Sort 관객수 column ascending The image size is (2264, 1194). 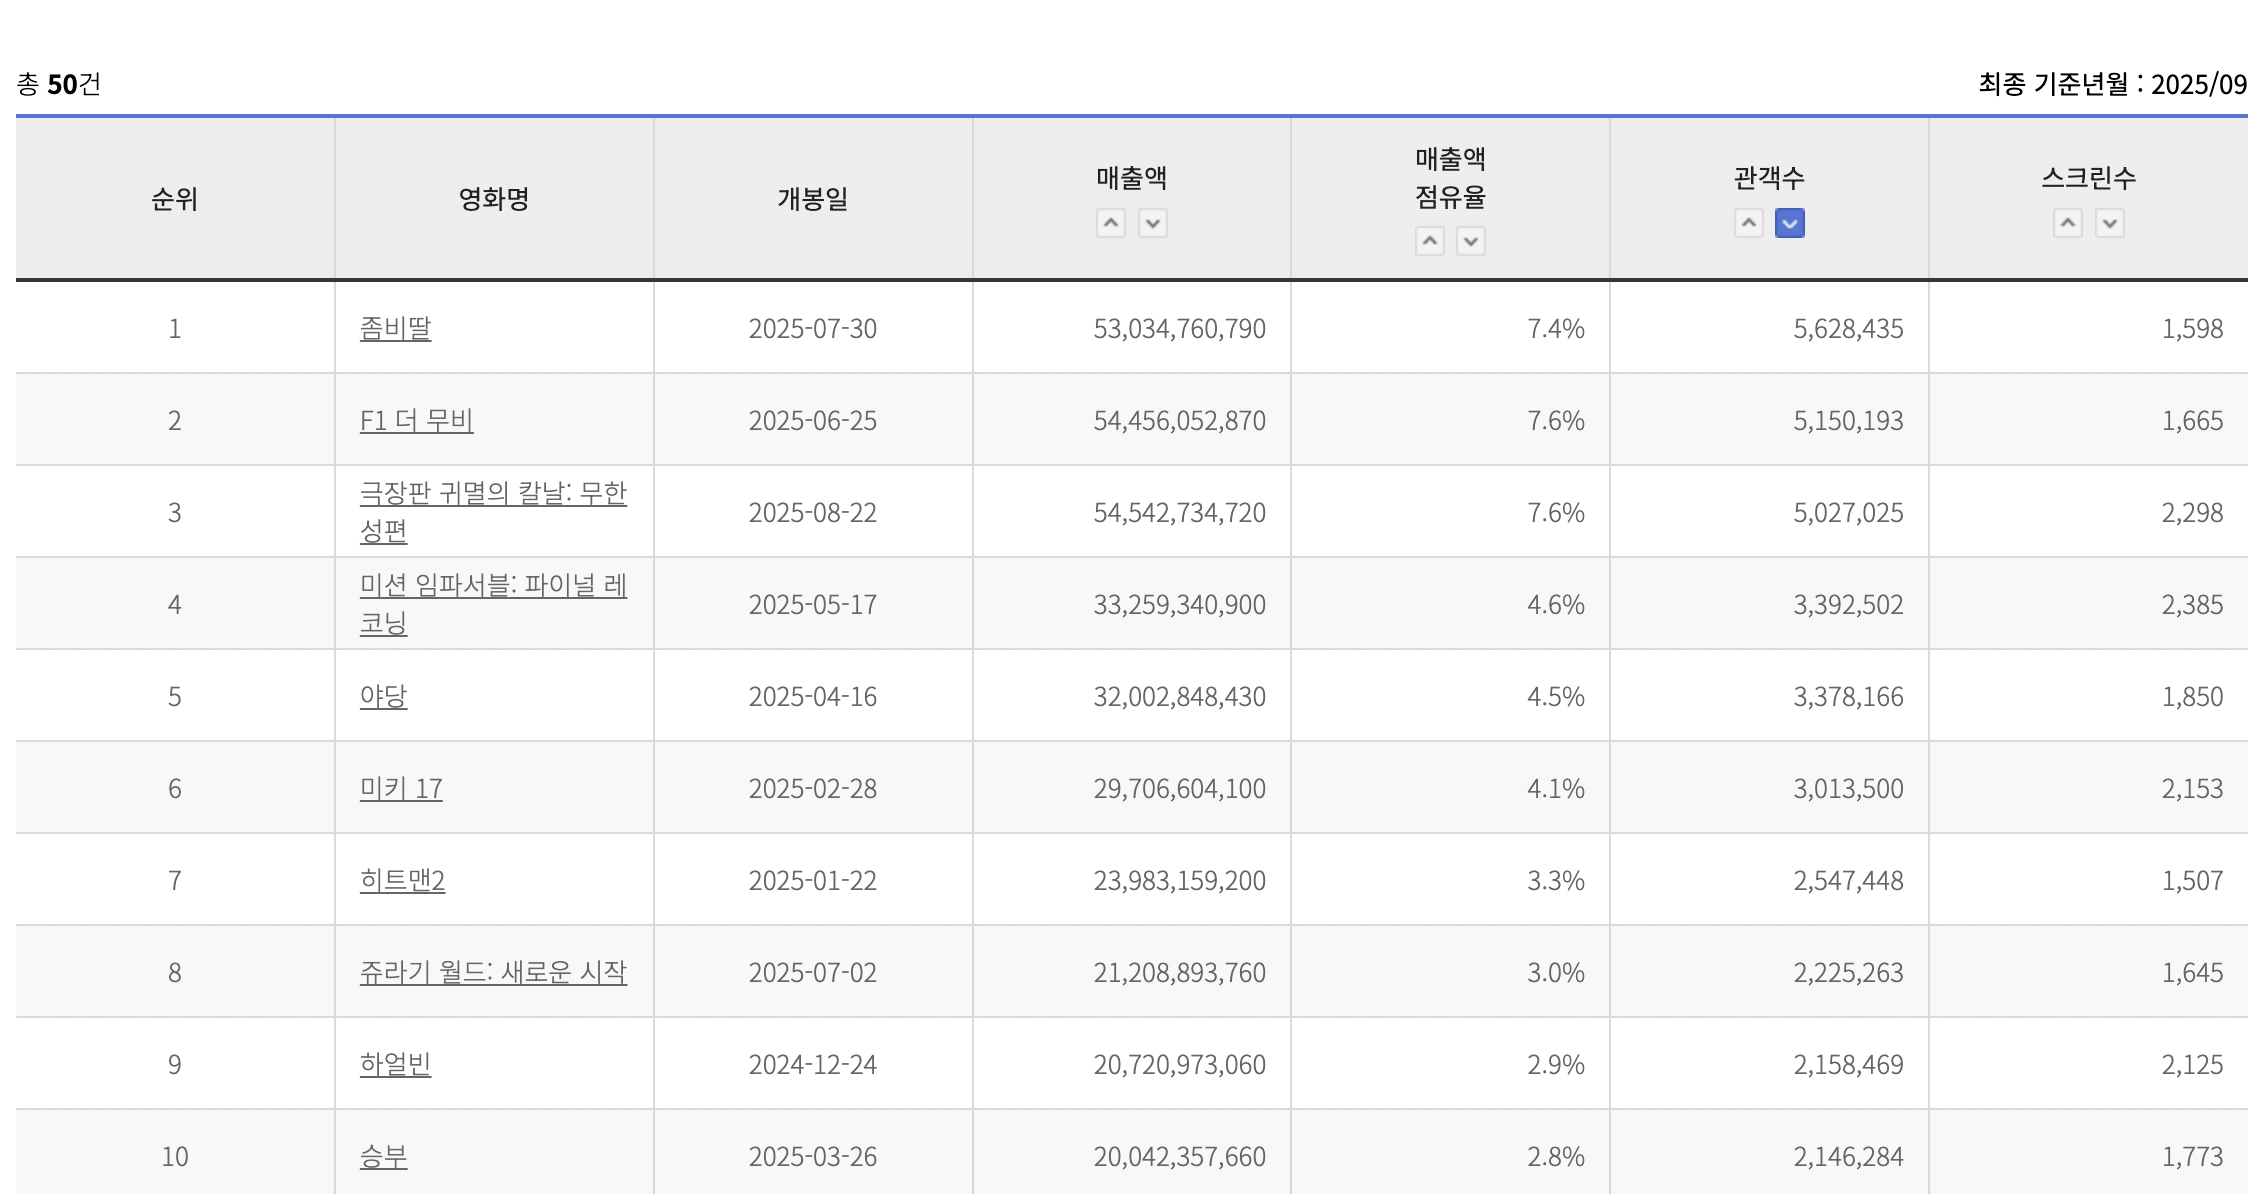pos(1748,223)
